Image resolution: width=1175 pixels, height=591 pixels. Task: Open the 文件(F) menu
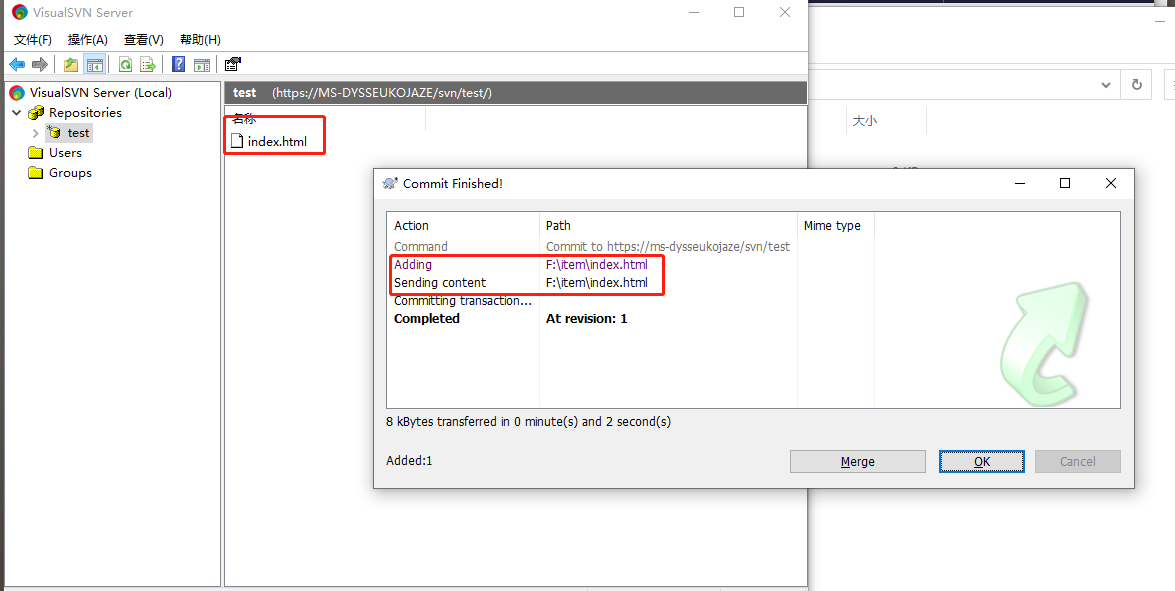[x=33, y=40]
